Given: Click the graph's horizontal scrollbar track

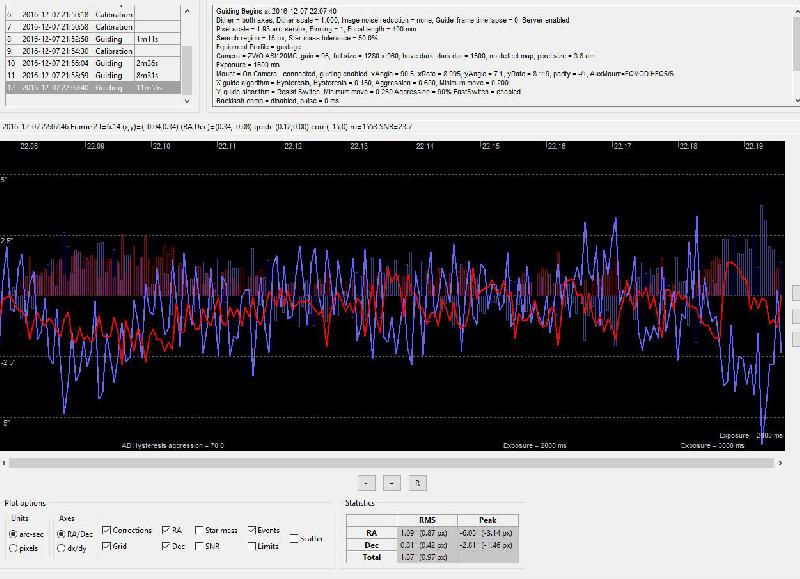Looking at the screenshot, I should point(391,463).
